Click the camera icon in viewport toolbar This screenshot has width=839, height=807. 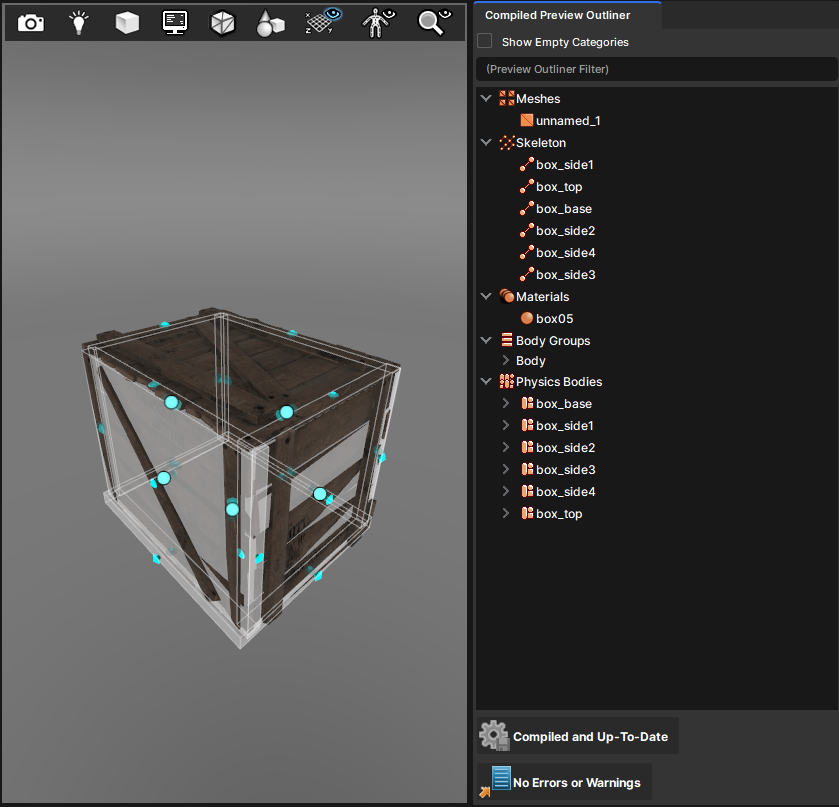point(31,22)
